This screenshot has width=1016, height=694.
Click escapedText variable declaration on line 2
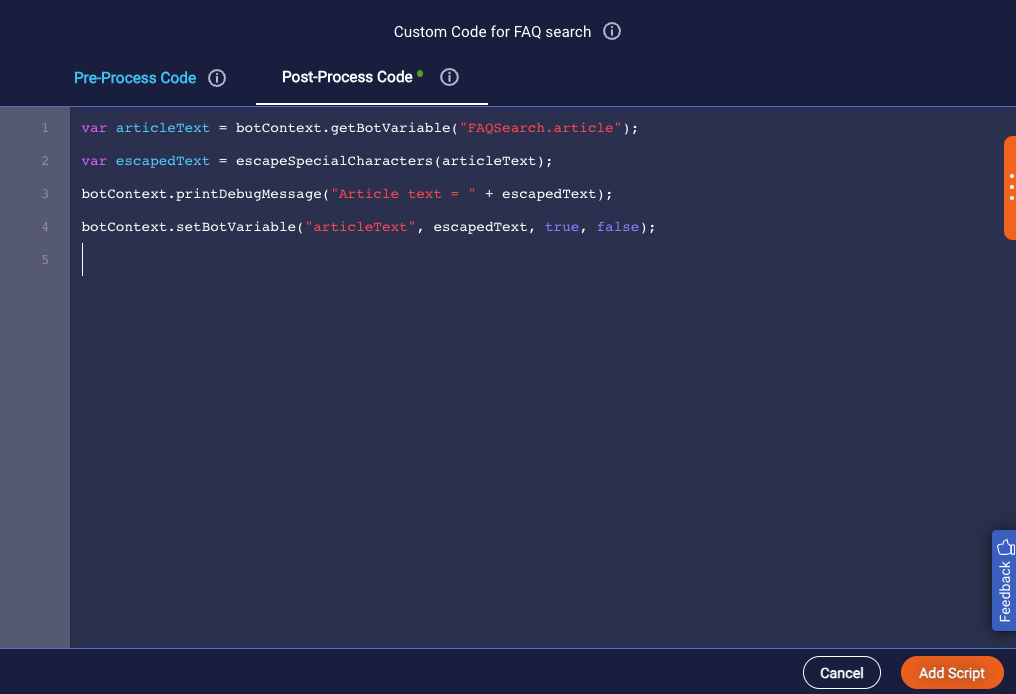pos(163,161)
